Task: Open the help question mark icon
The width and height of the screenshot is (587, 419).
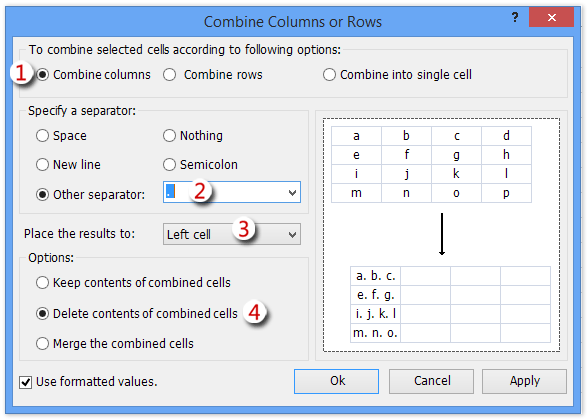Action: coord(515,17)
